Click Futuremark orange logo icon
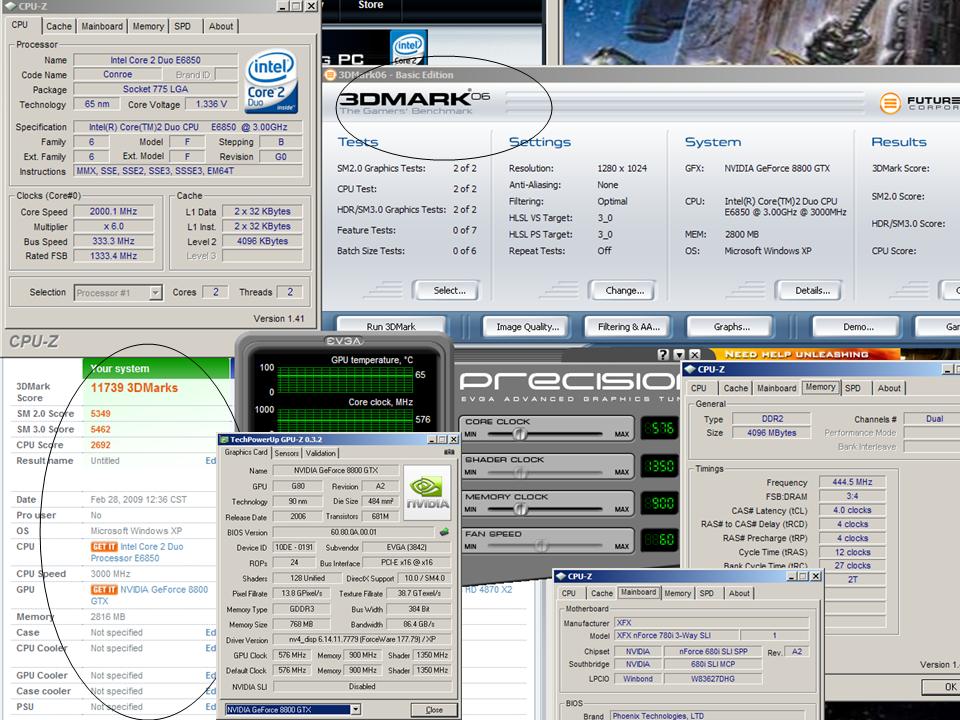The image size is (960, 720). click(x=890, y=103)
